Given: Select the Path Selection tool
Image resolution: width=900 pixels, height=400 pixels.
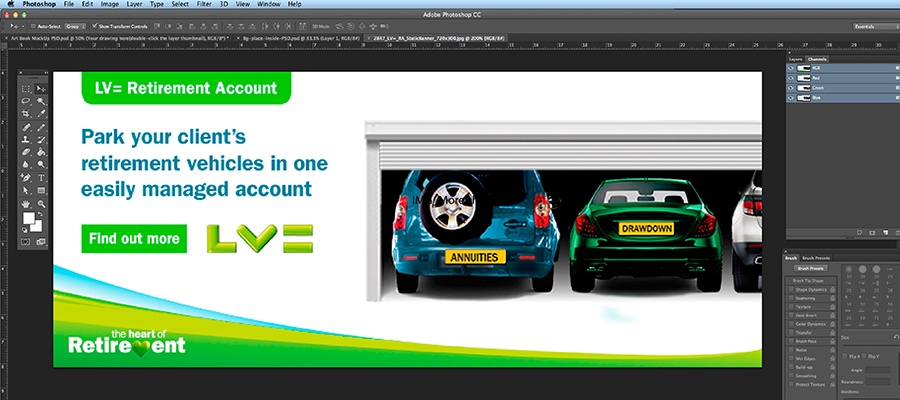Looking at the screenshot, I should 26,191.
